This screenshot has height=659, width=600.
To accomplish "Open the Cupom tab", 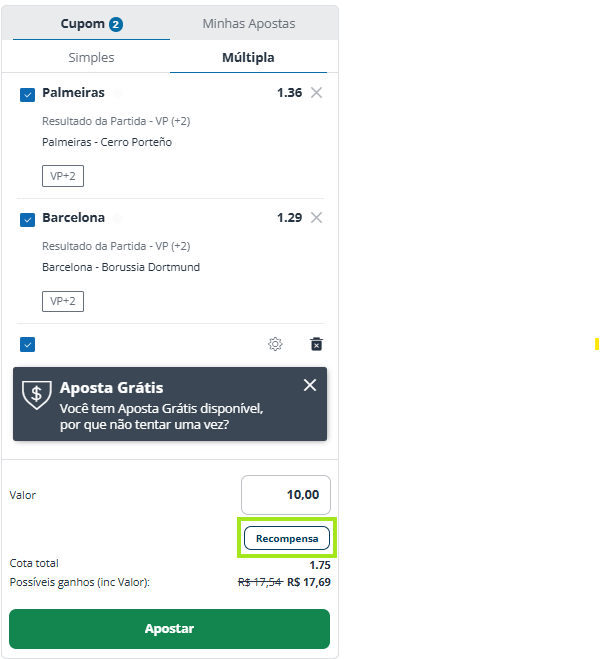I will click(92, 24).
